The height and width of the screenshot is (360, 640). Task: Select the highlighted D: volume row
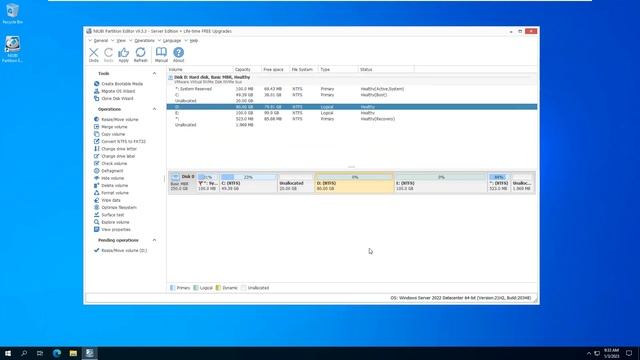tap(352, 107)
